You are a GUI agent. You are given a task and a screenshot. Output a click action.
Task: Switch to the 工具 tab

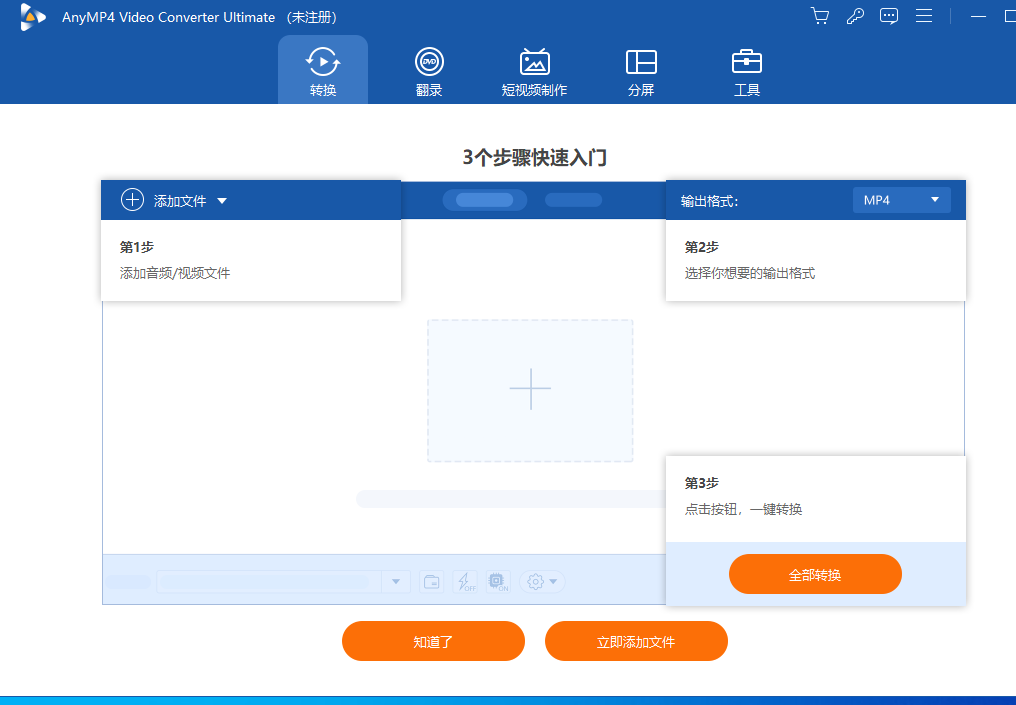pos(746,70)
